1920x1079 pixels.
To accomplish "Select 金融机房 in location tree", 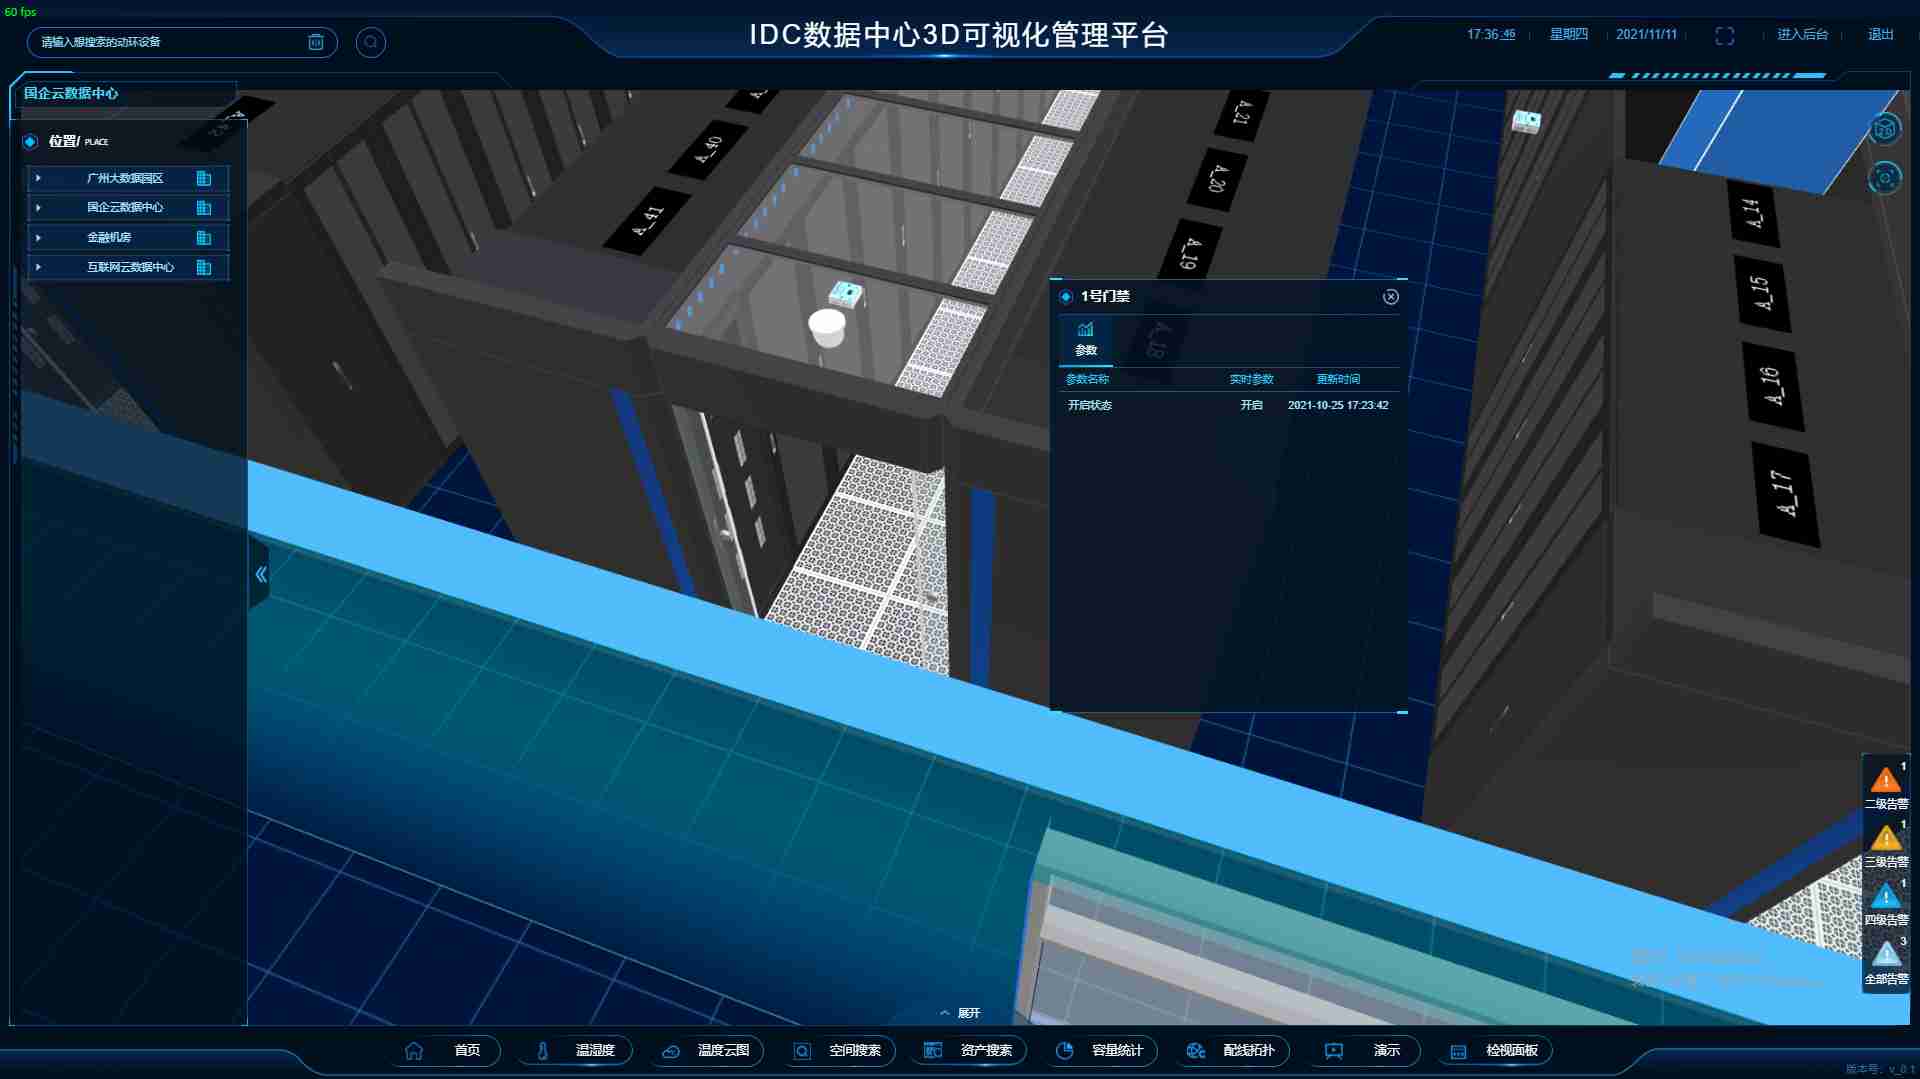I will (109, 238).
